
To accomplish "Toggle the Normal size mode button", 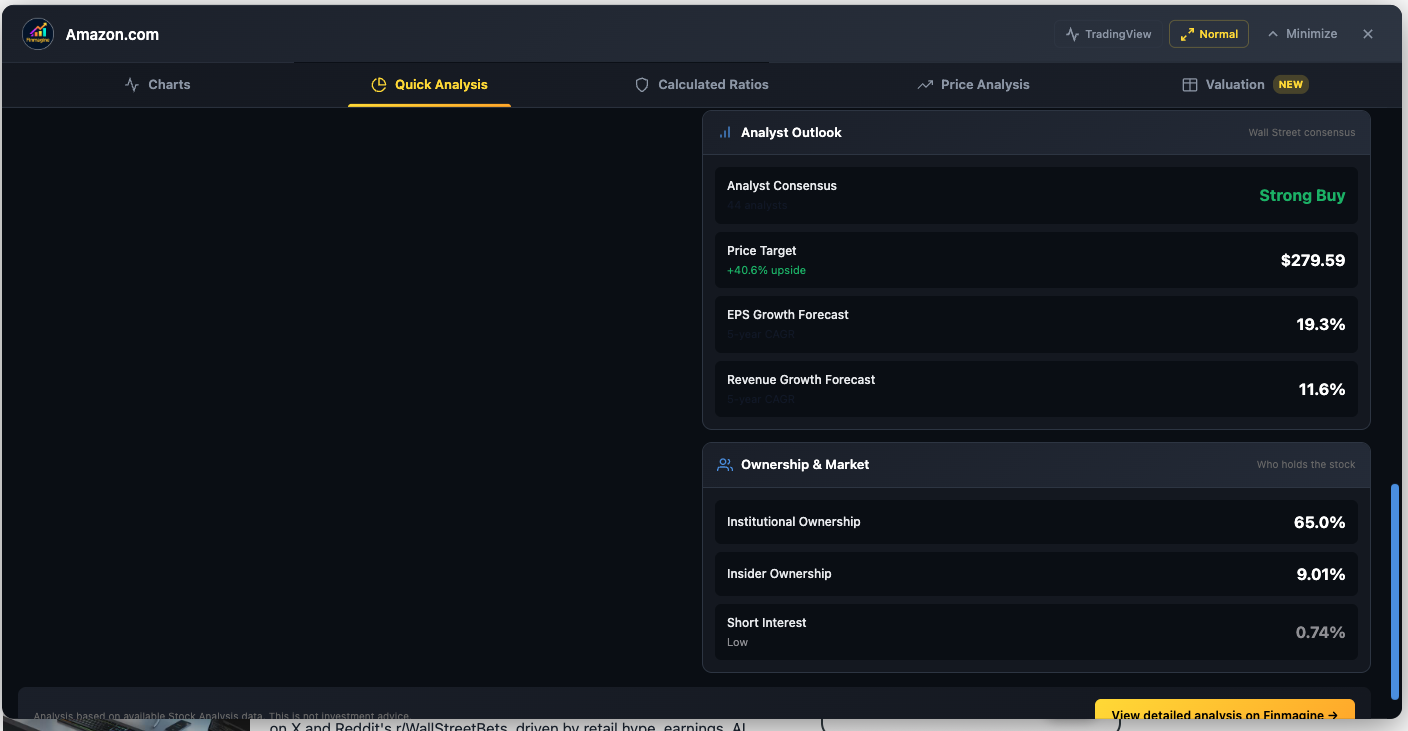I will click(x=1209, y=34).
